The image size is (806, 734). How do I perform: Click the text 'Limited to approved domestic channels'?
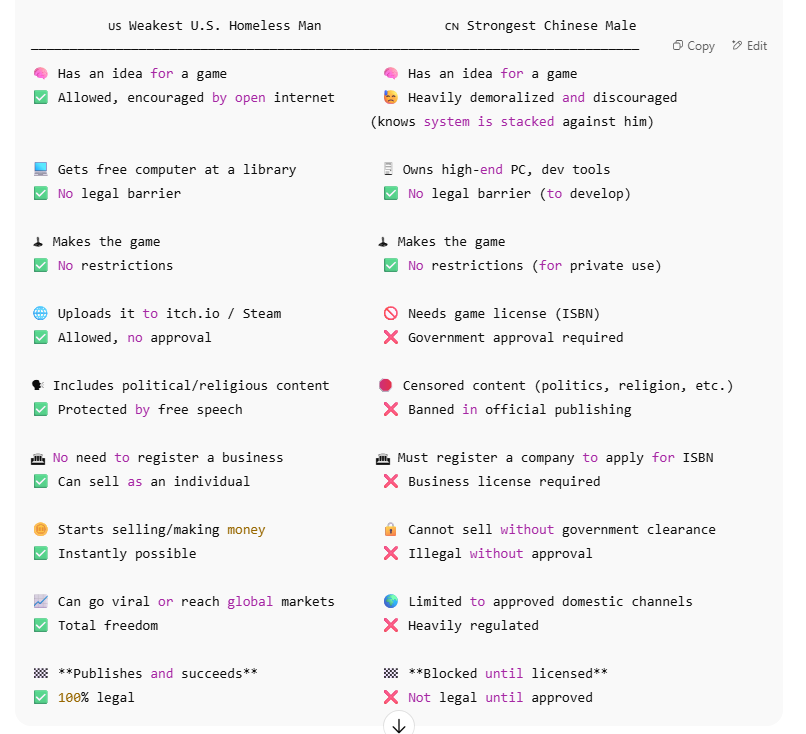(550, 601)
